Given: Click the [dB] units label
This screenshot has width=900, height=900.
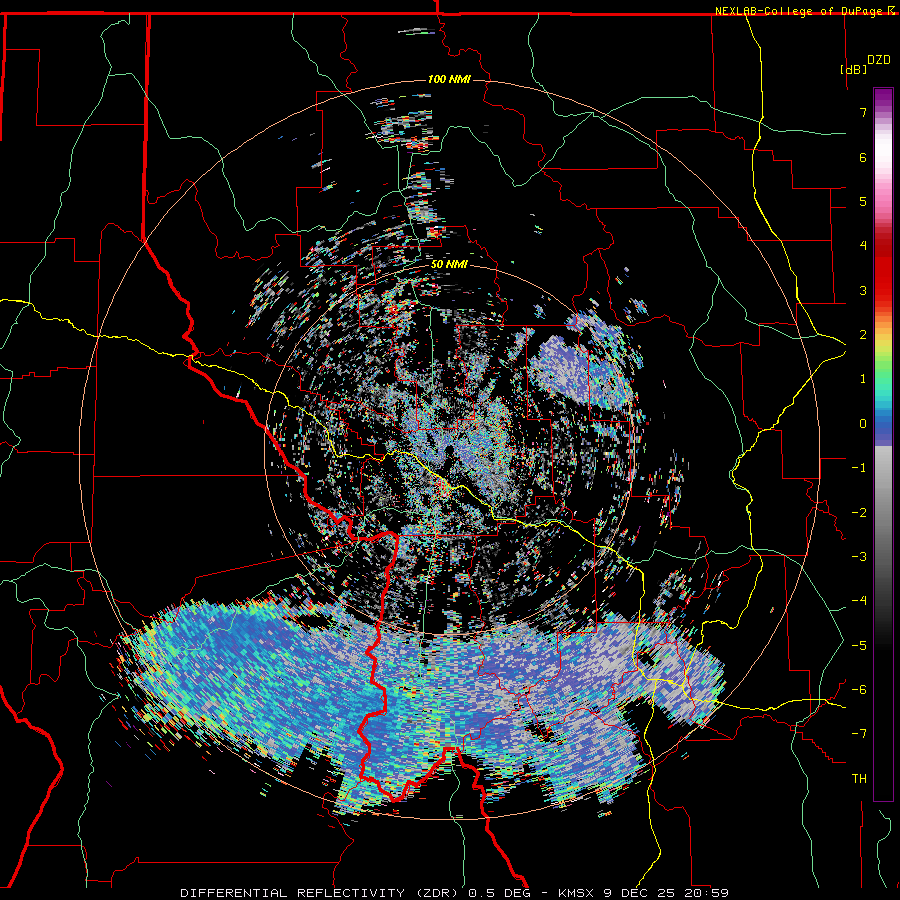Looking at the screenshot, I should pyautogui.click(x=854, y=69).
